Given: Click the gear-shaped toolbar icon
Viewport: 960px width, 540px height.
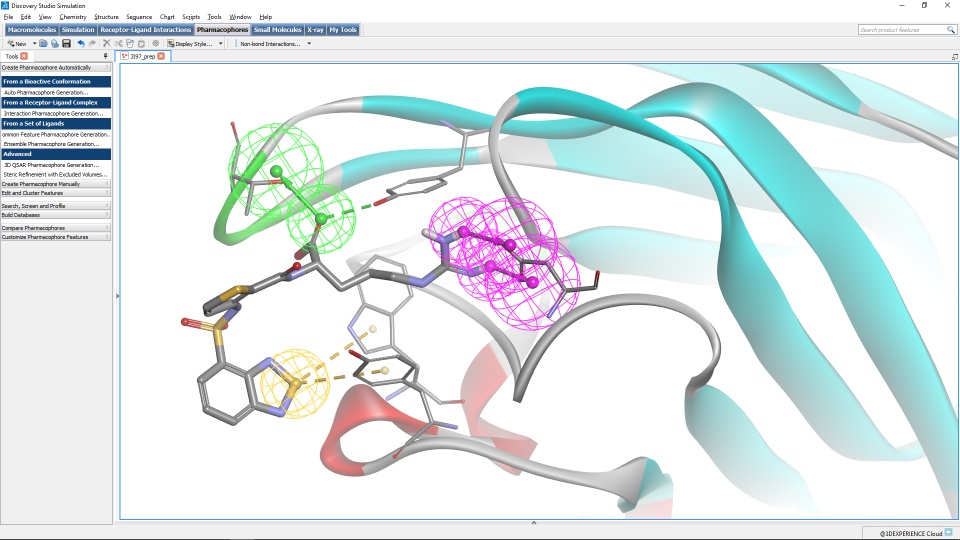Looking at the screenshot, I should click(156, 43).
